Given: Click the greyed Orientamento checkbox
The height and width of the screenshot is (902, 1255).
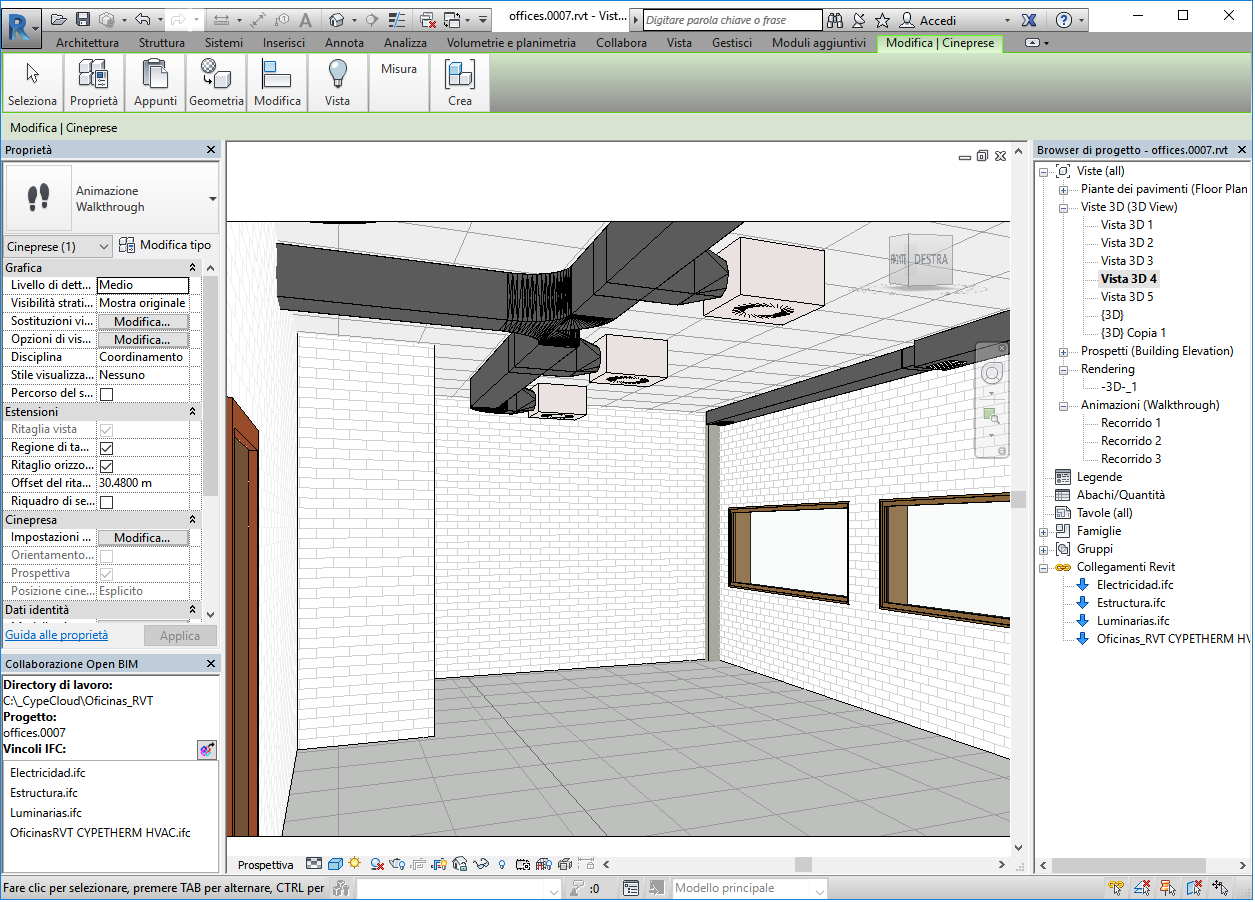Looking at the screenshot, I should [106, 556].
